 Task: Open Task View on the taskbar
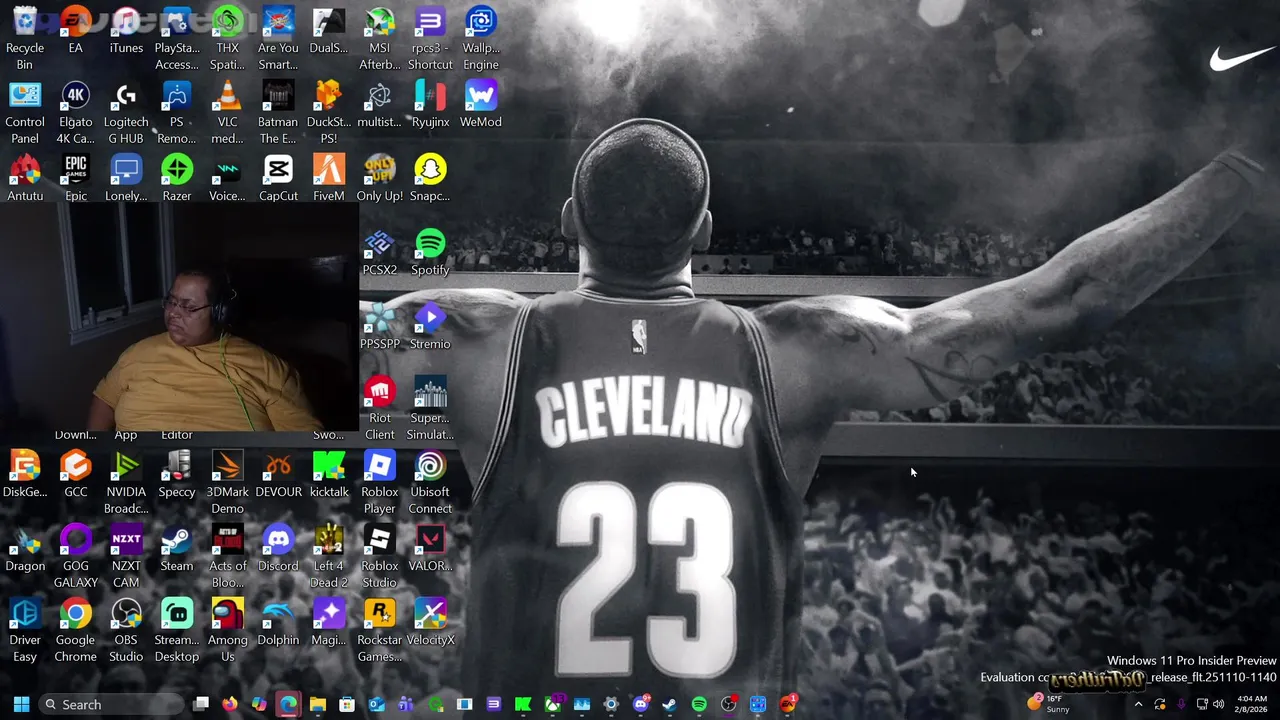click(201, 704)
